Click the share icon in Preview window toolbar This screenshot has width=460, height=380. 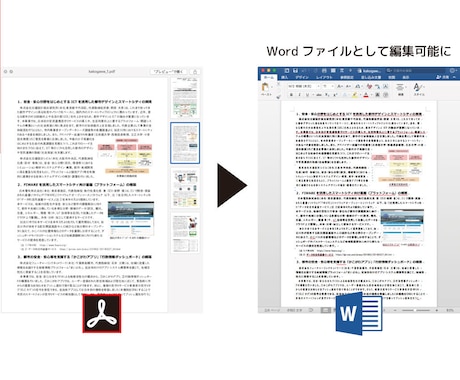pos(195,72)
